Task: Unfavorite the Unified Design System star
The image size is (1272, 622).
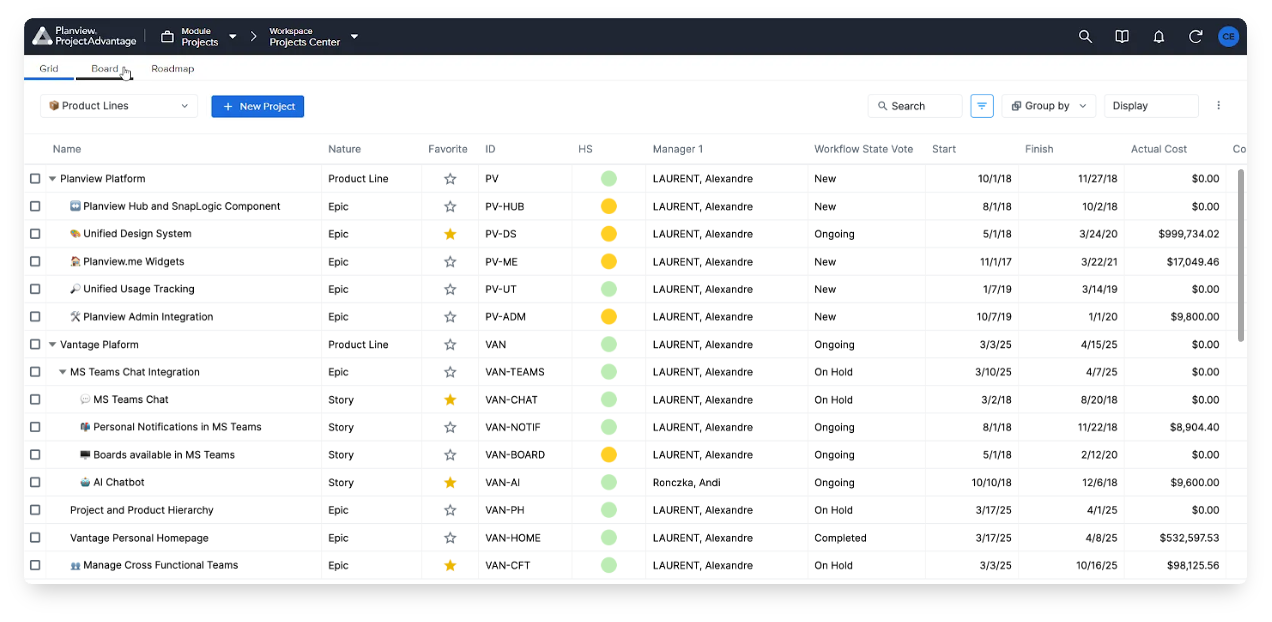Action: click(450, 234)
